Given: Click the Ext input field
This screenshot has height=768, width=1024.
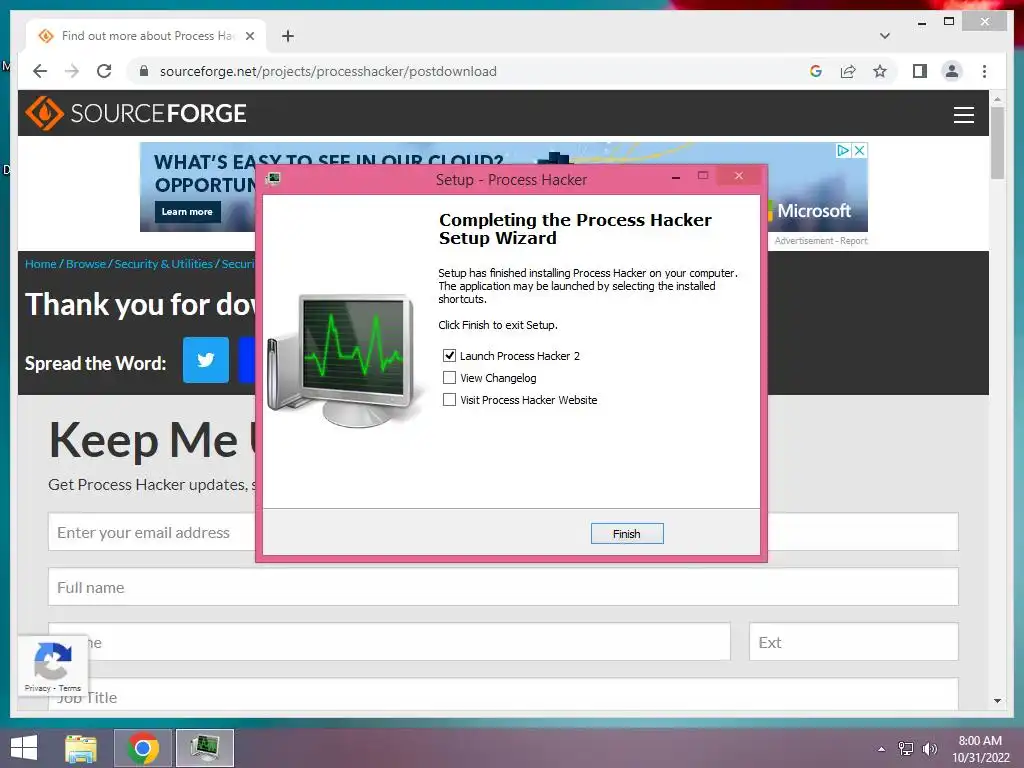Looking at the screenshot, I should (x=854, y=642).
